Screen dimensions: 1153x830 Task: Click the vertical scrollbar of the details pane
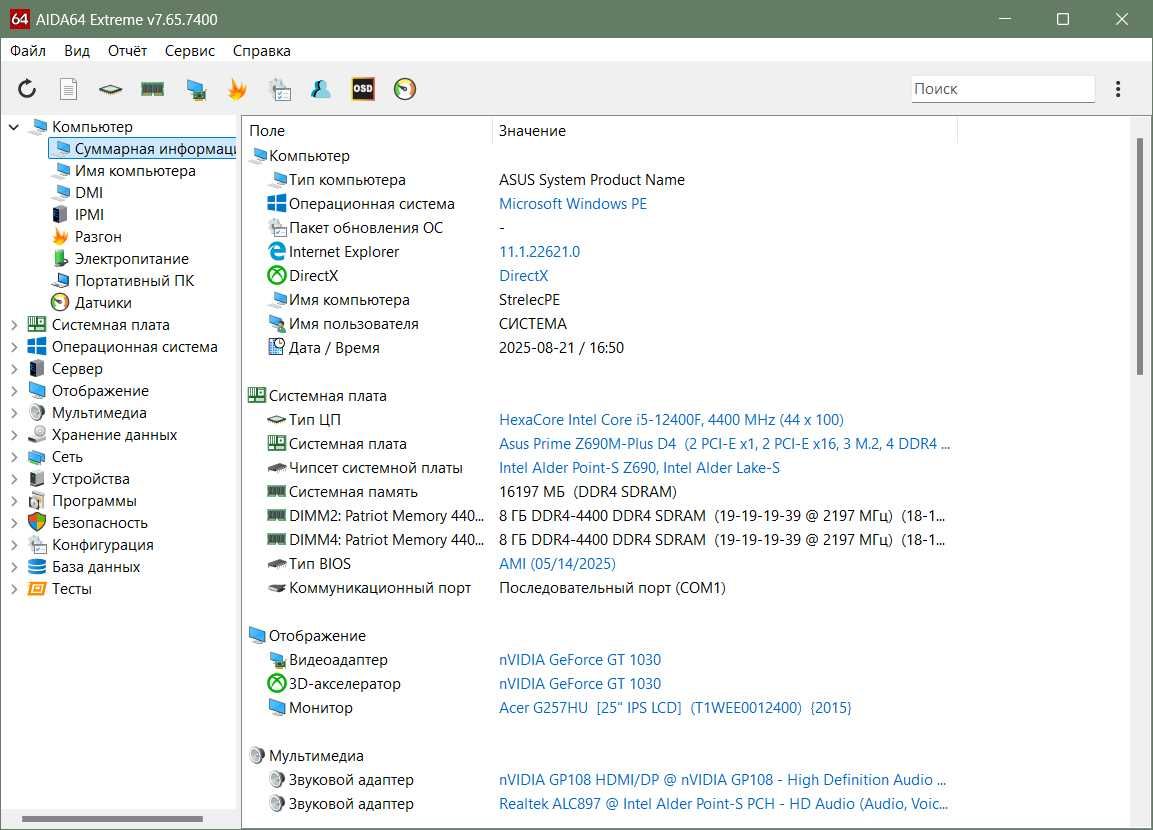tap(1140, 257)
